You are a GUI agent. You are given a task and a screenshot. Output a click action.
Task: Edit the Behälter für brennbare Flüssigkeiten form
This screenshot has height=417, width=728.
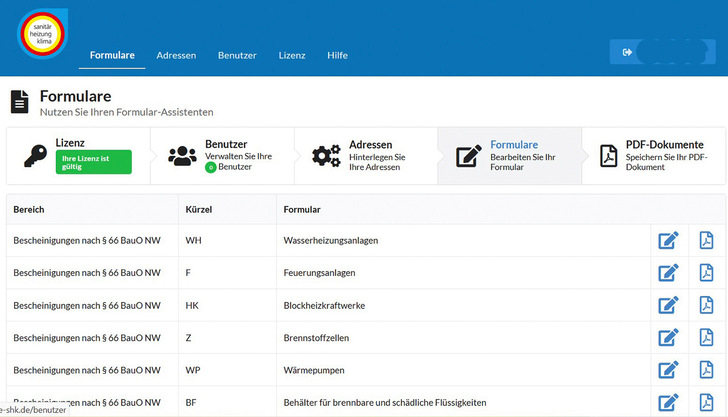[x=669, y=402]
